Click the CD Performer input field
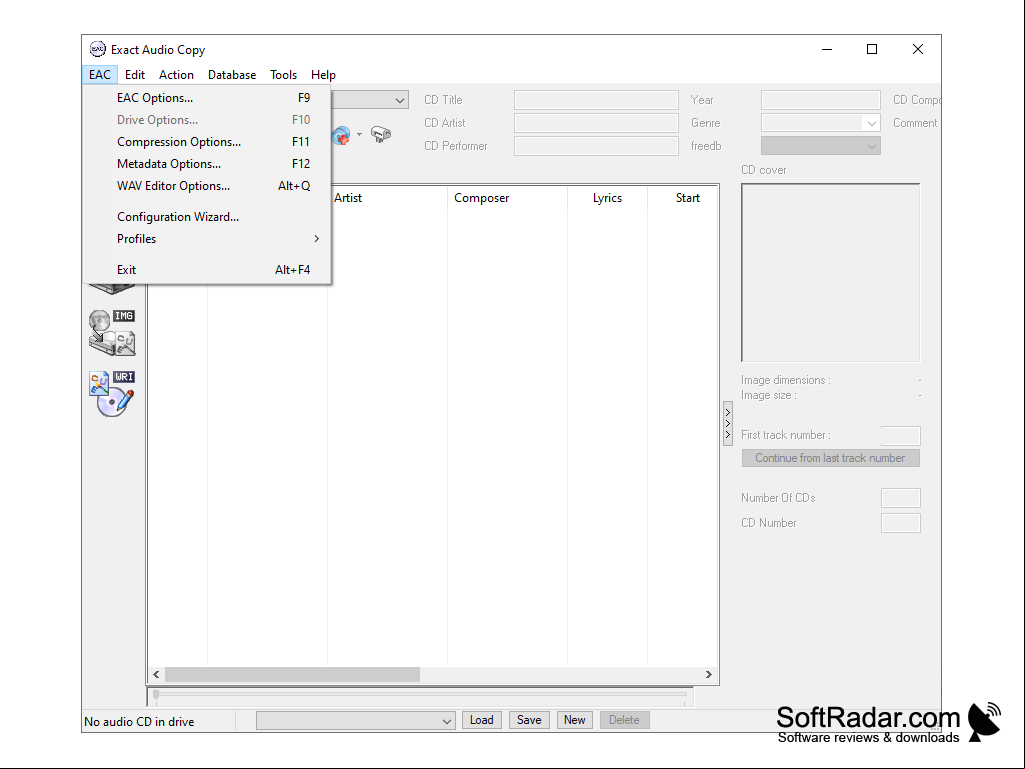Viewport: 1025px width, 769px height. (596, 146)
